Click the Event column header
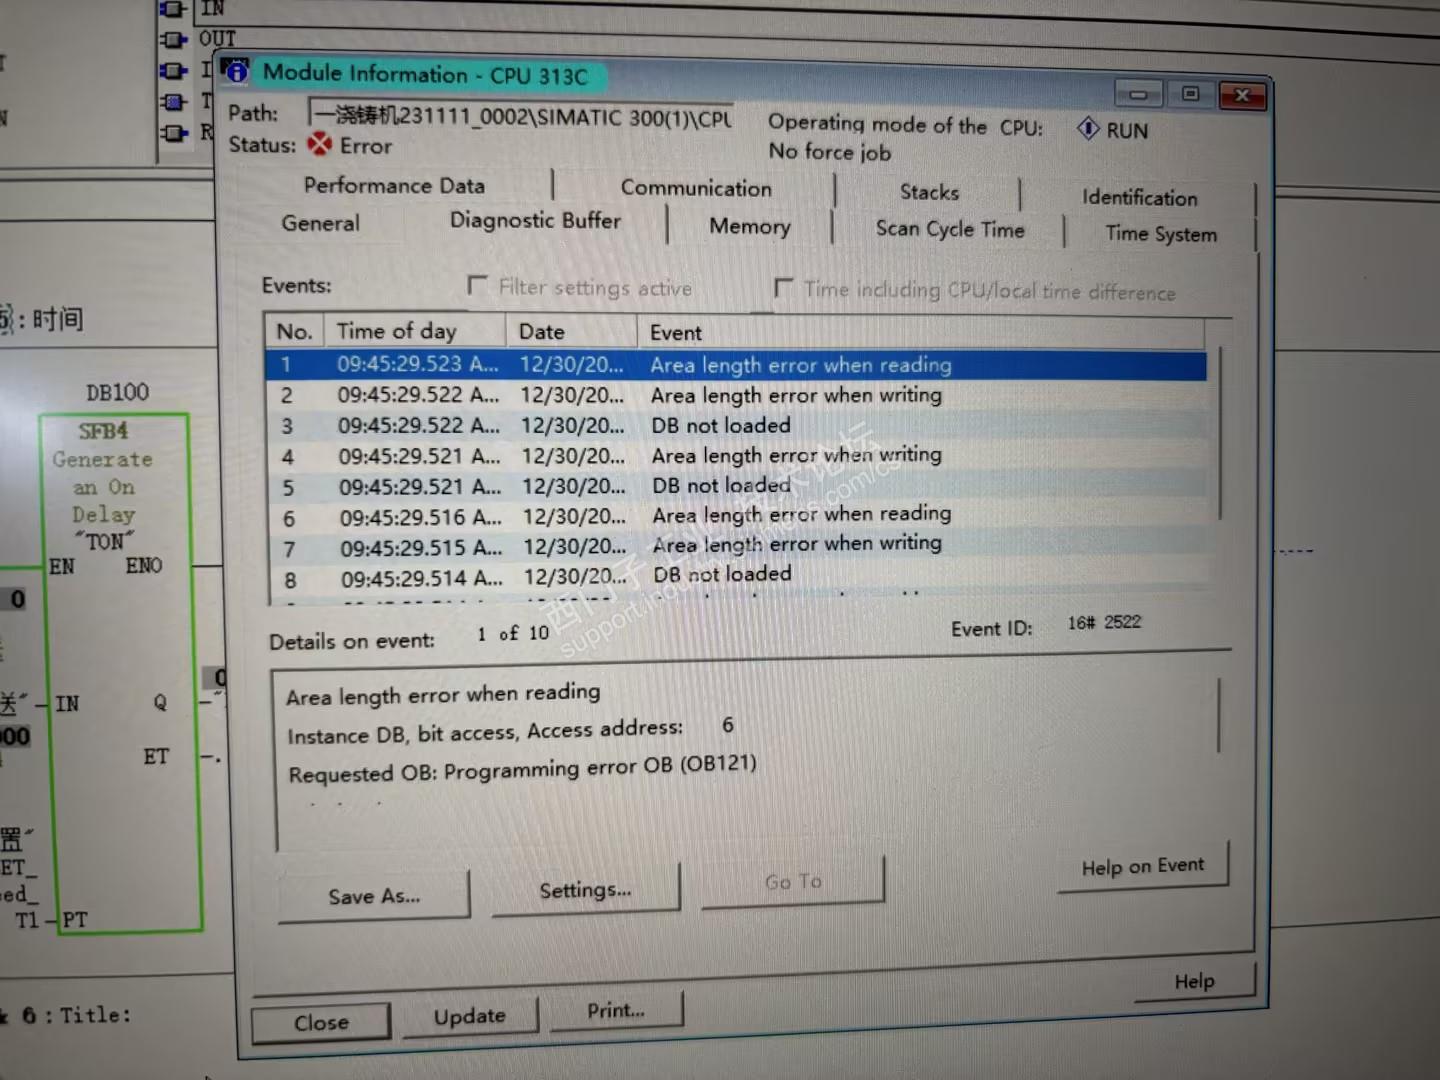The height and width of the screenshot is (1080, 1440). click(921, 334)
